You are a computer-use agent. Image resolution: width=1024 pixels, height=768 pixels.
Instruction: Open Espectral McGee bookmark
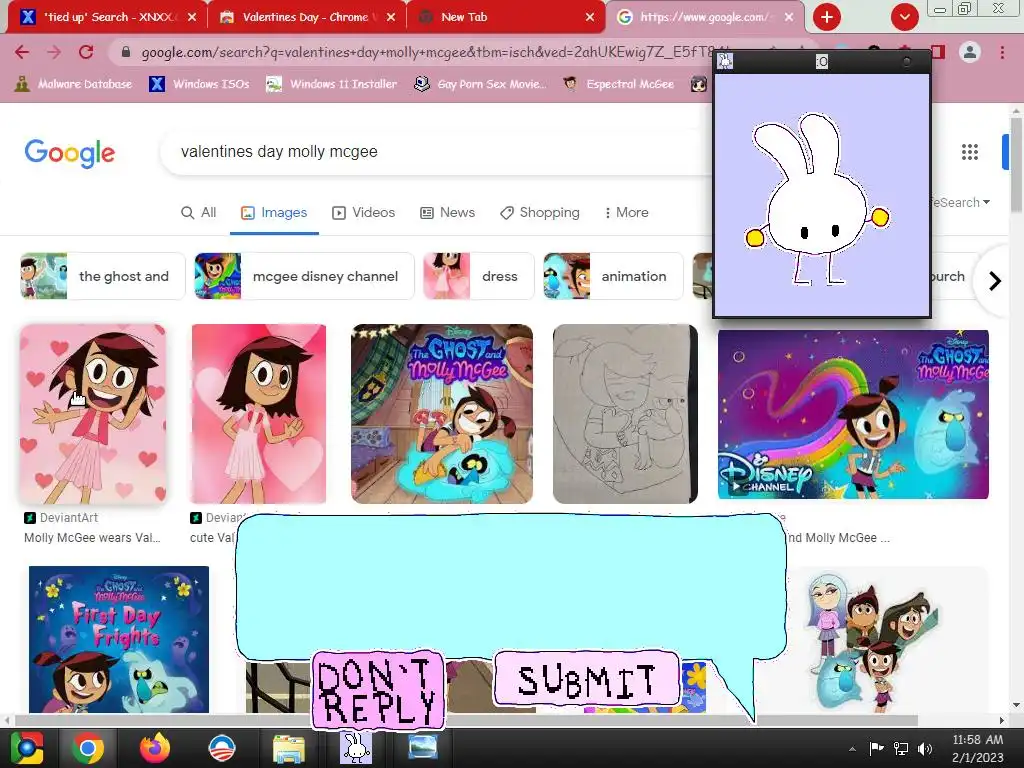click(x=618, y=84)
